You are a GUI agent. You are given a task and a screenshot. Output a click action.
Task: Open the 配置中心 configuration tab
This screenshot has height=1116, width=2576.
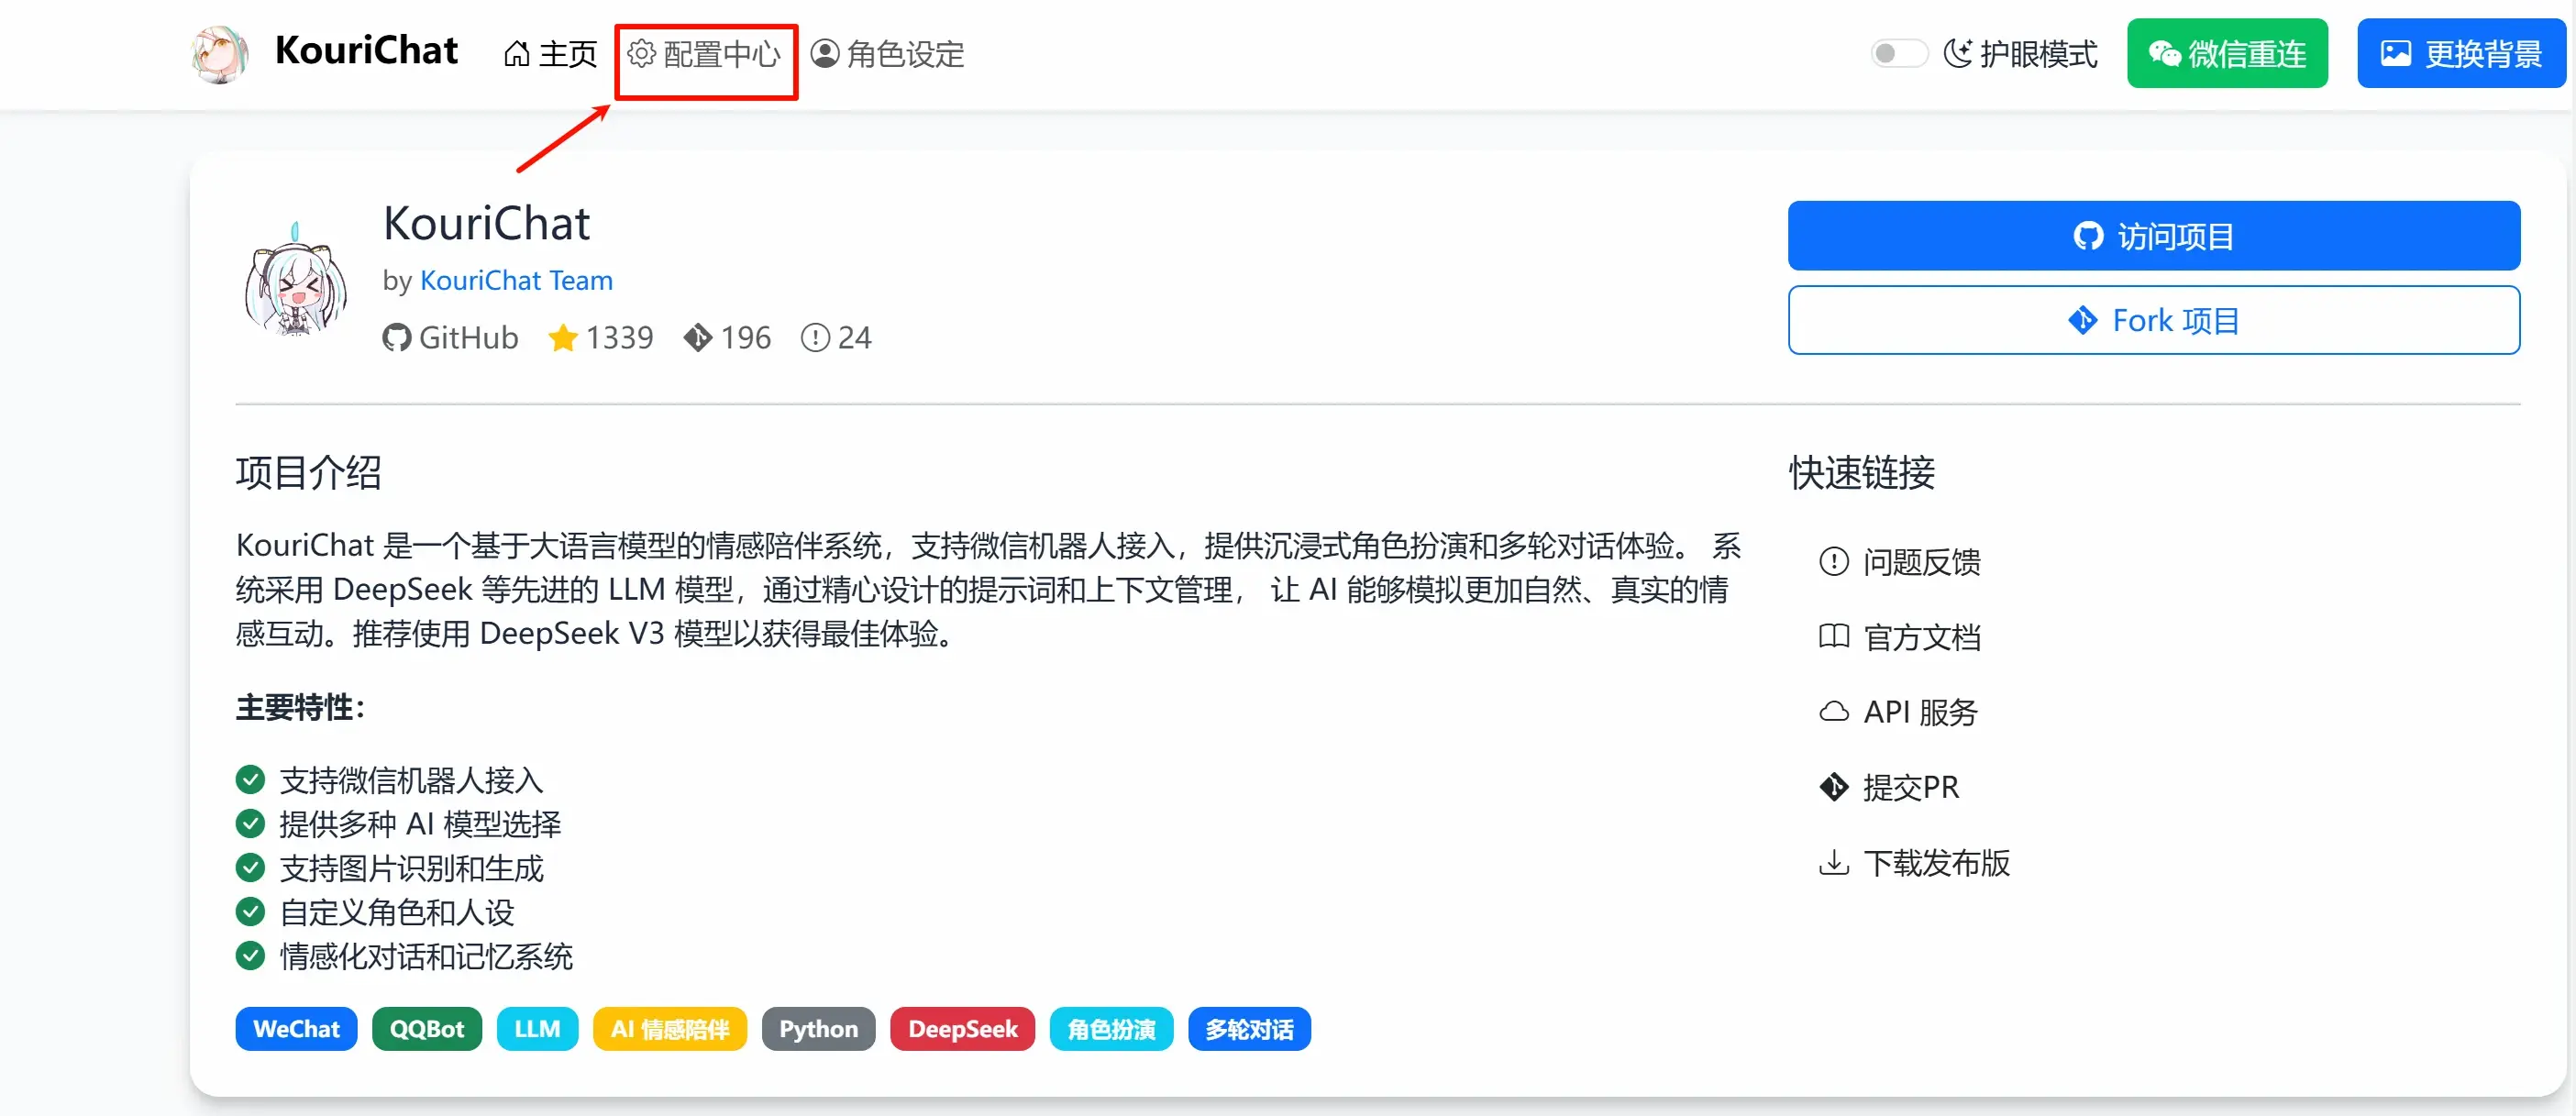704,54
